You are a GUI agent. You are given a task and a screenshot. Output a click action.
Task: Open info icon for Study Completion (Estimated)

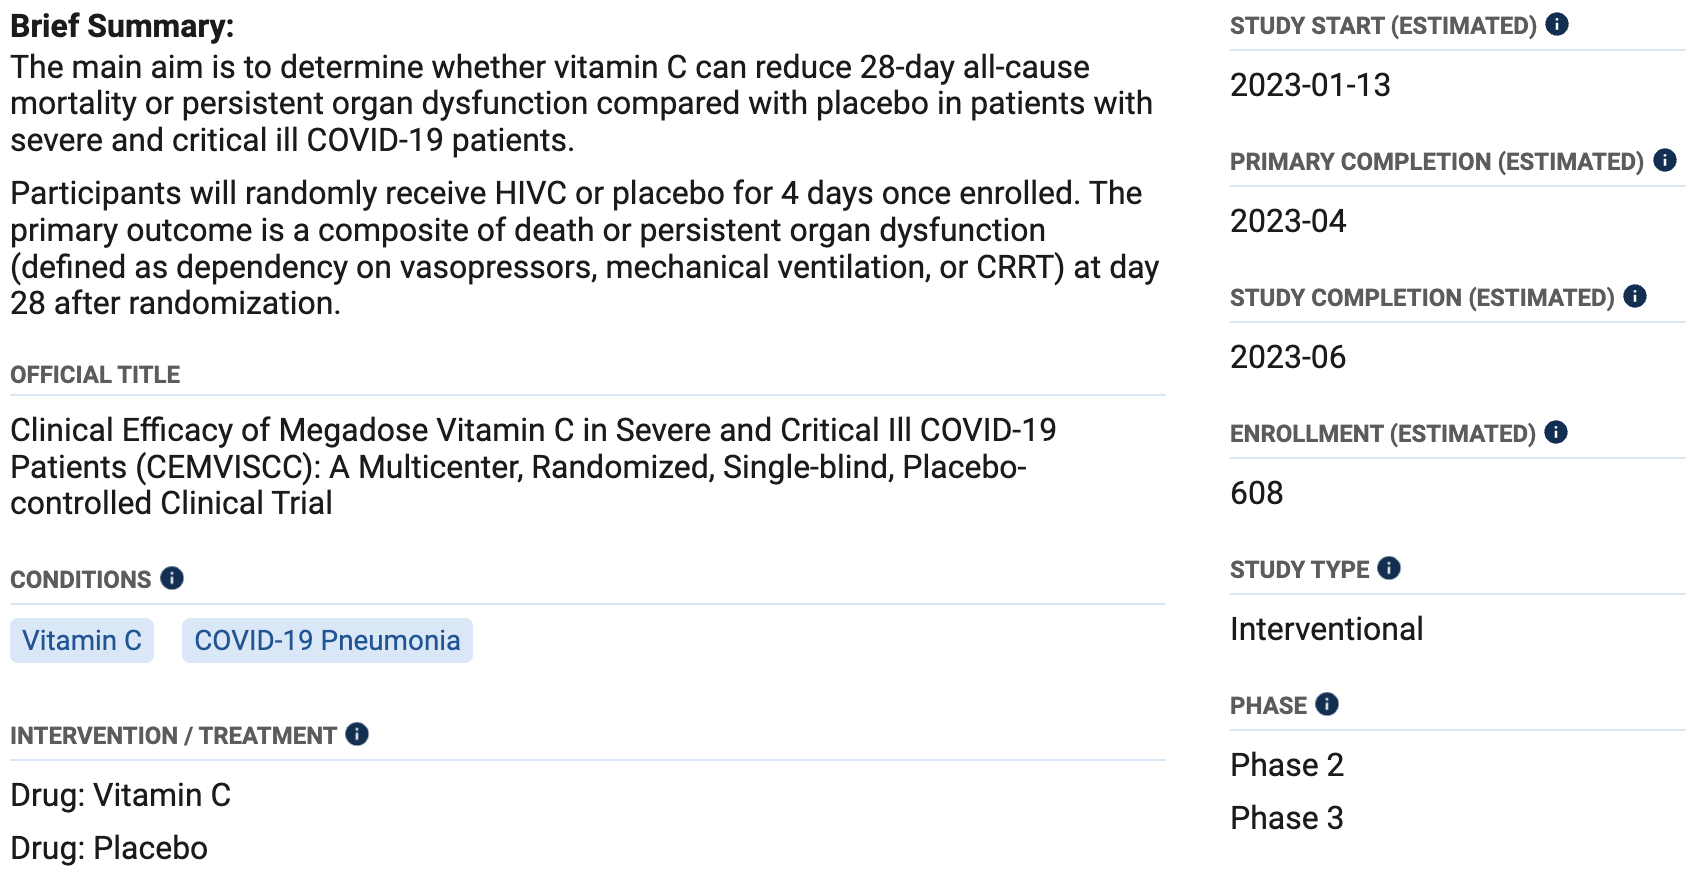[1635, 296]
